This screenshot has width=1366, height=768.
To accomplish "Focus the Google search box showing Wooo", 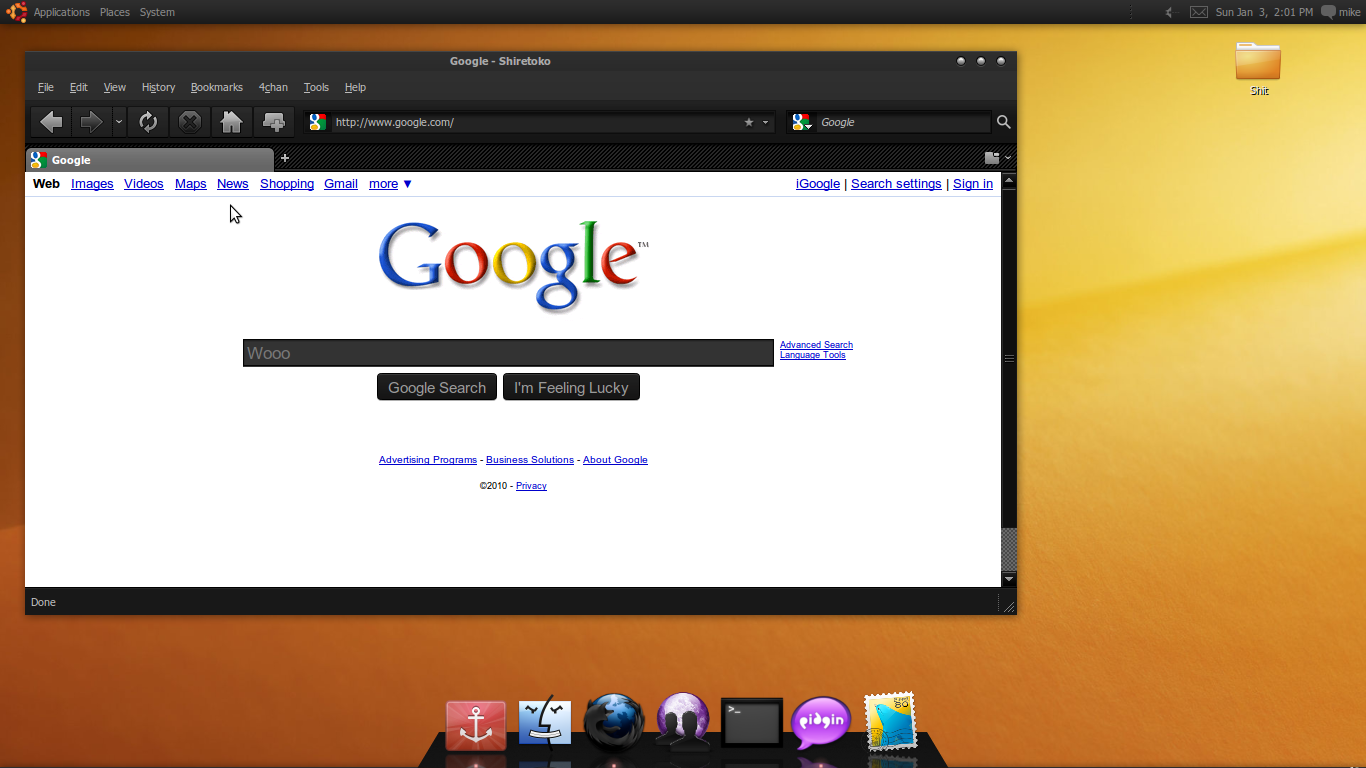I will coord(508,353).
